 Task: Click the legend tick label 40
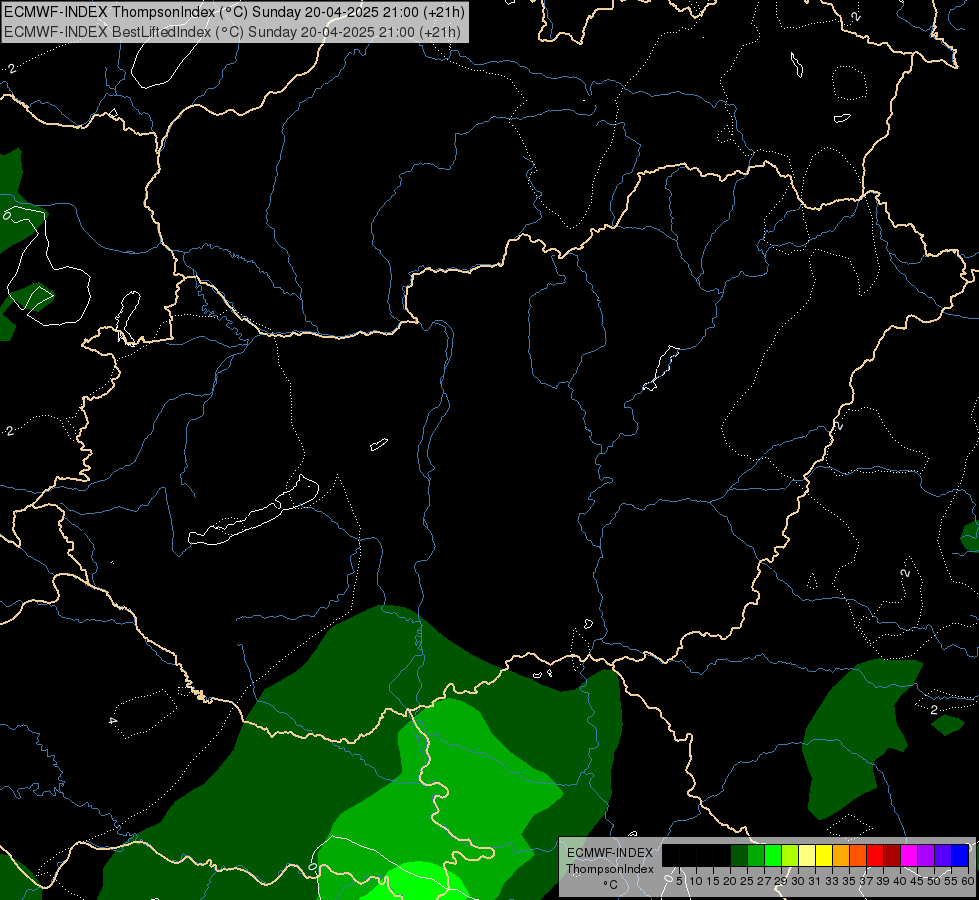tap(899, 881)
